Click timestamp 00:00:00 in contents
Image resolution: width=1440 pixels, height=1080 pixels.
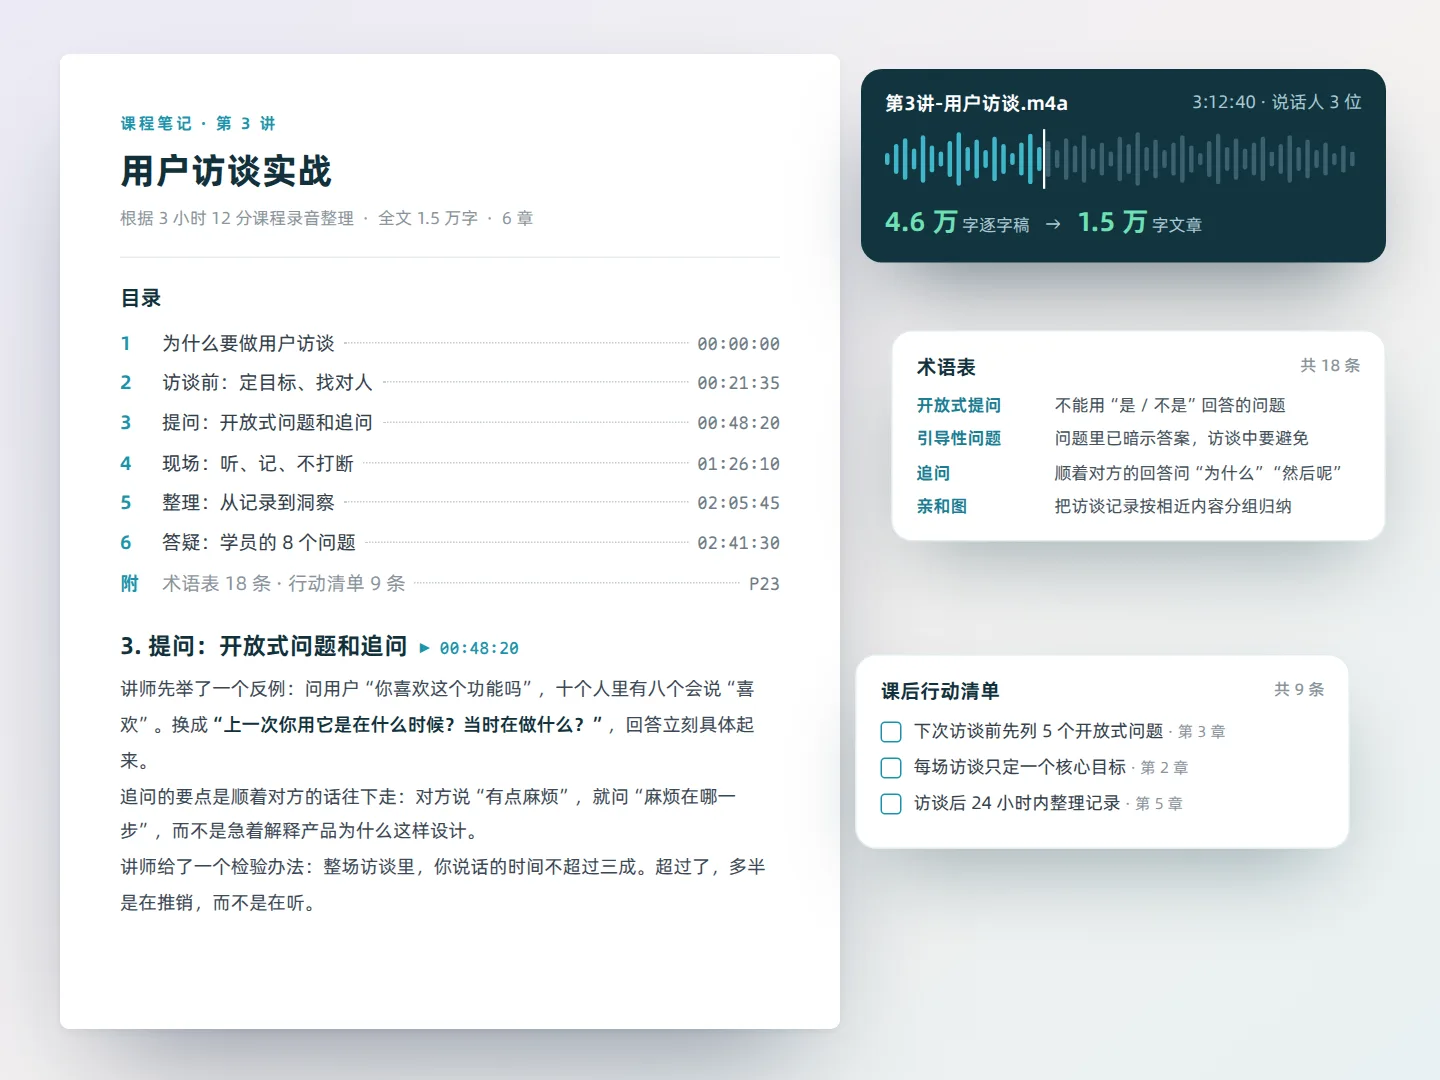(x=738, y=344)
